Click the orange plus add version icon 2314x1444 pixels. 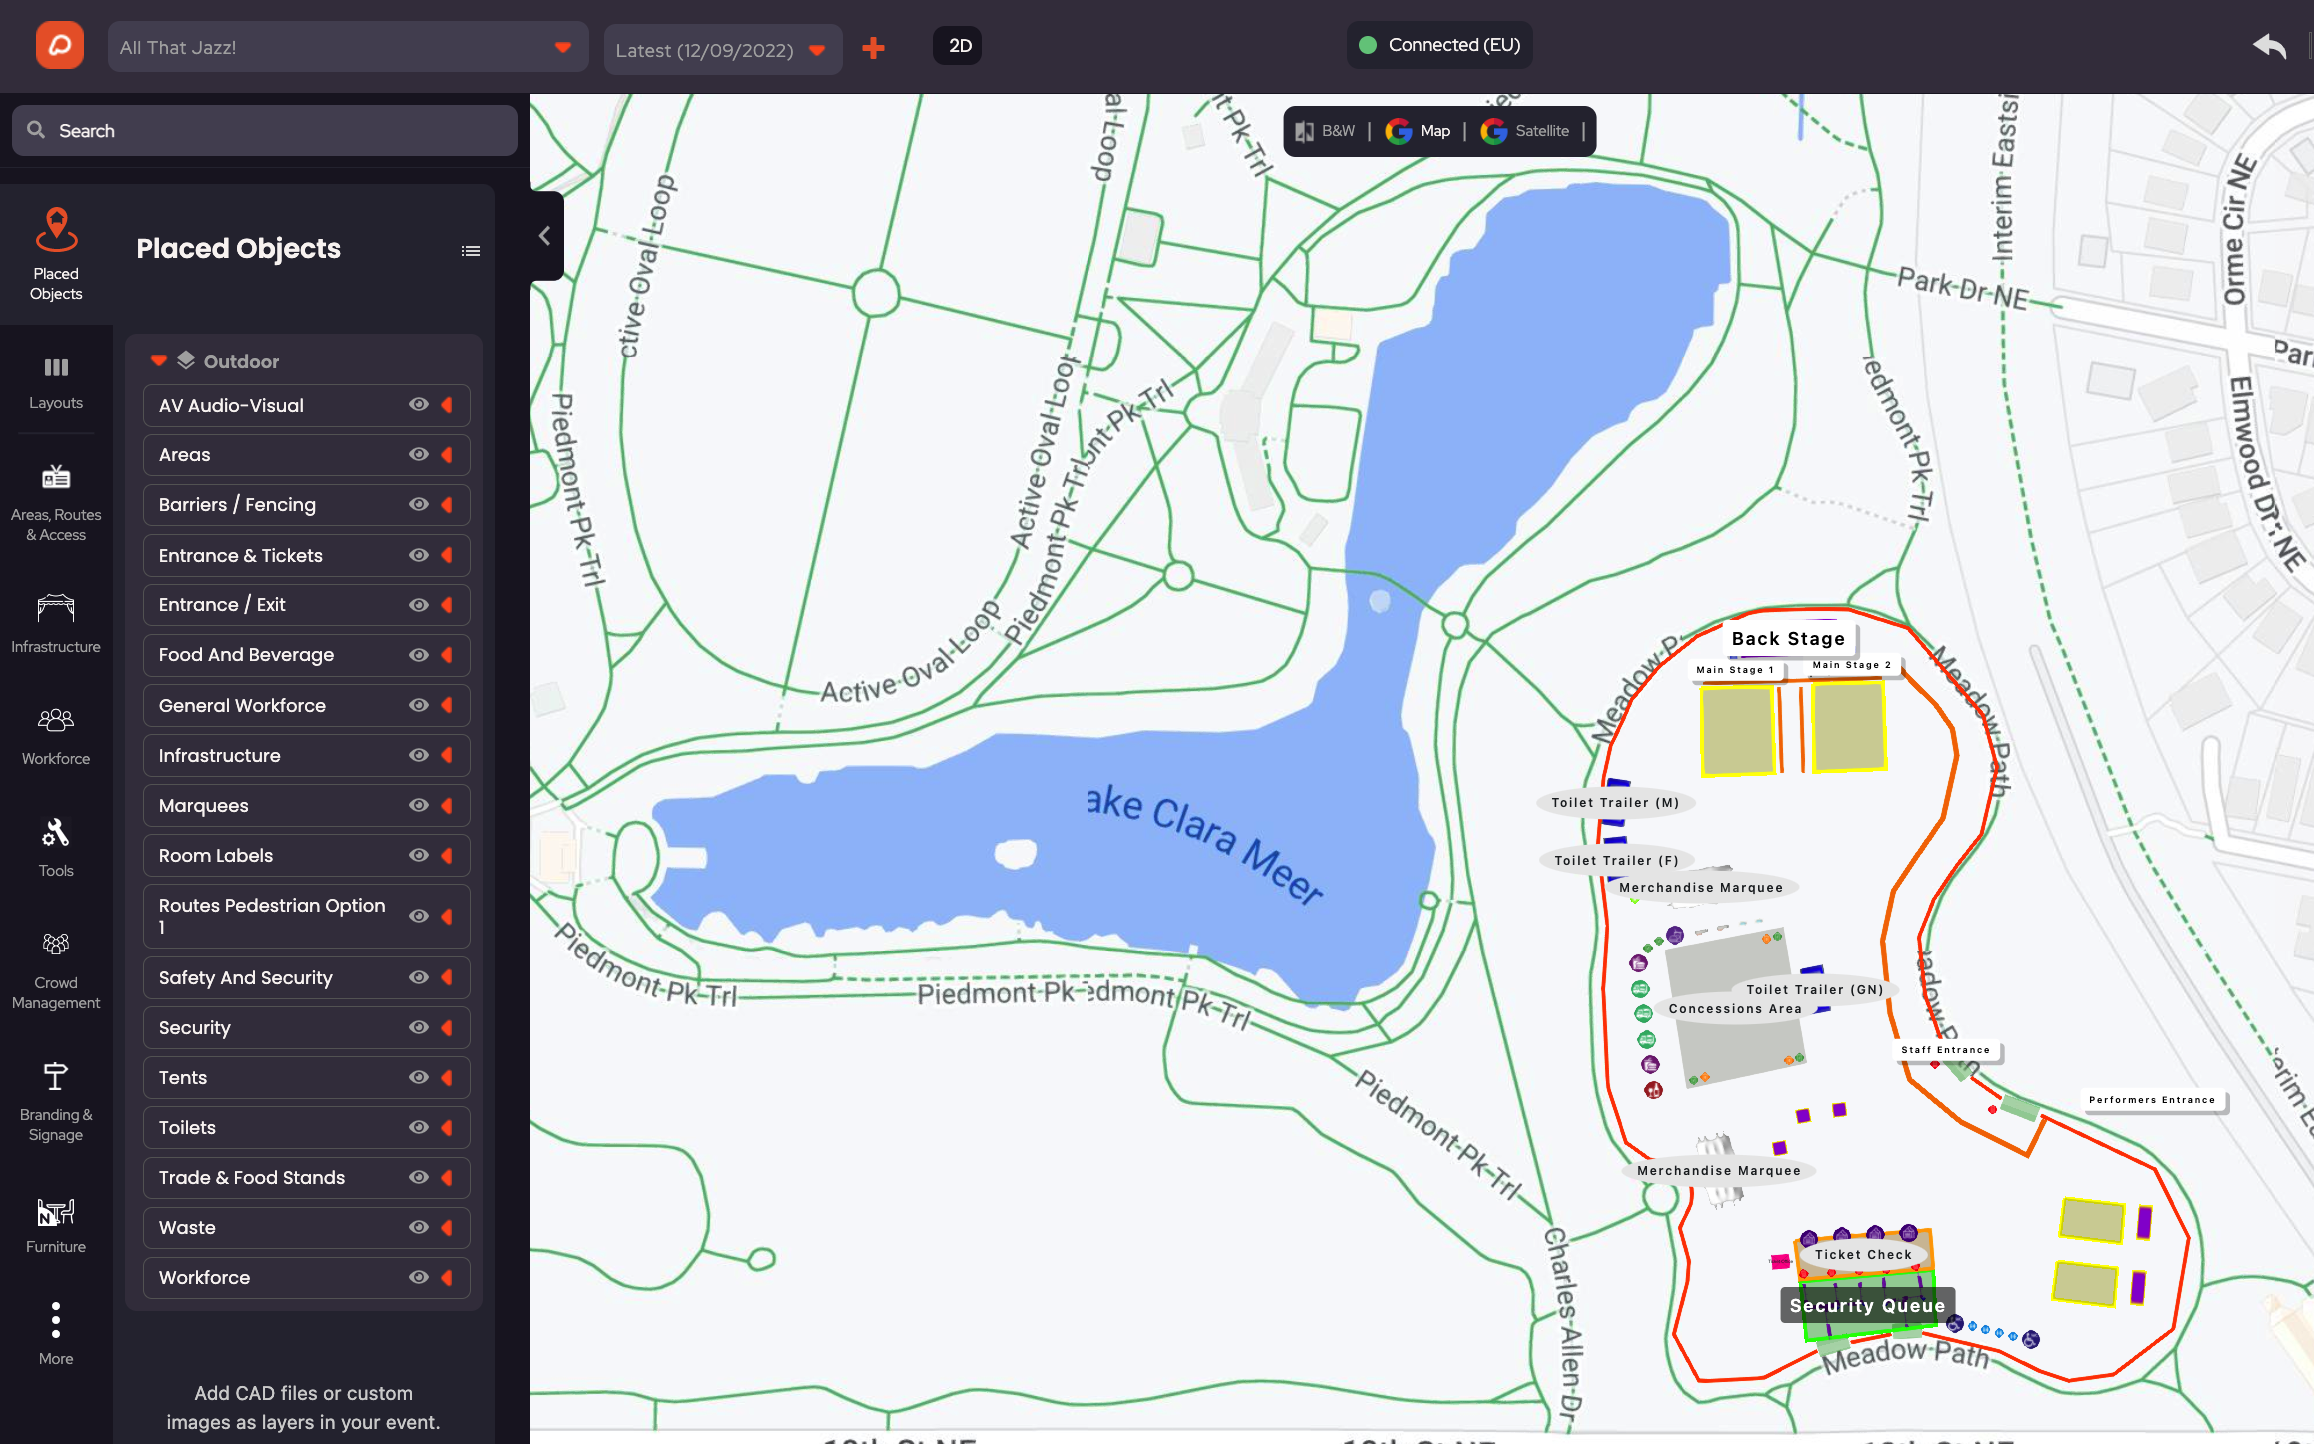873,48
